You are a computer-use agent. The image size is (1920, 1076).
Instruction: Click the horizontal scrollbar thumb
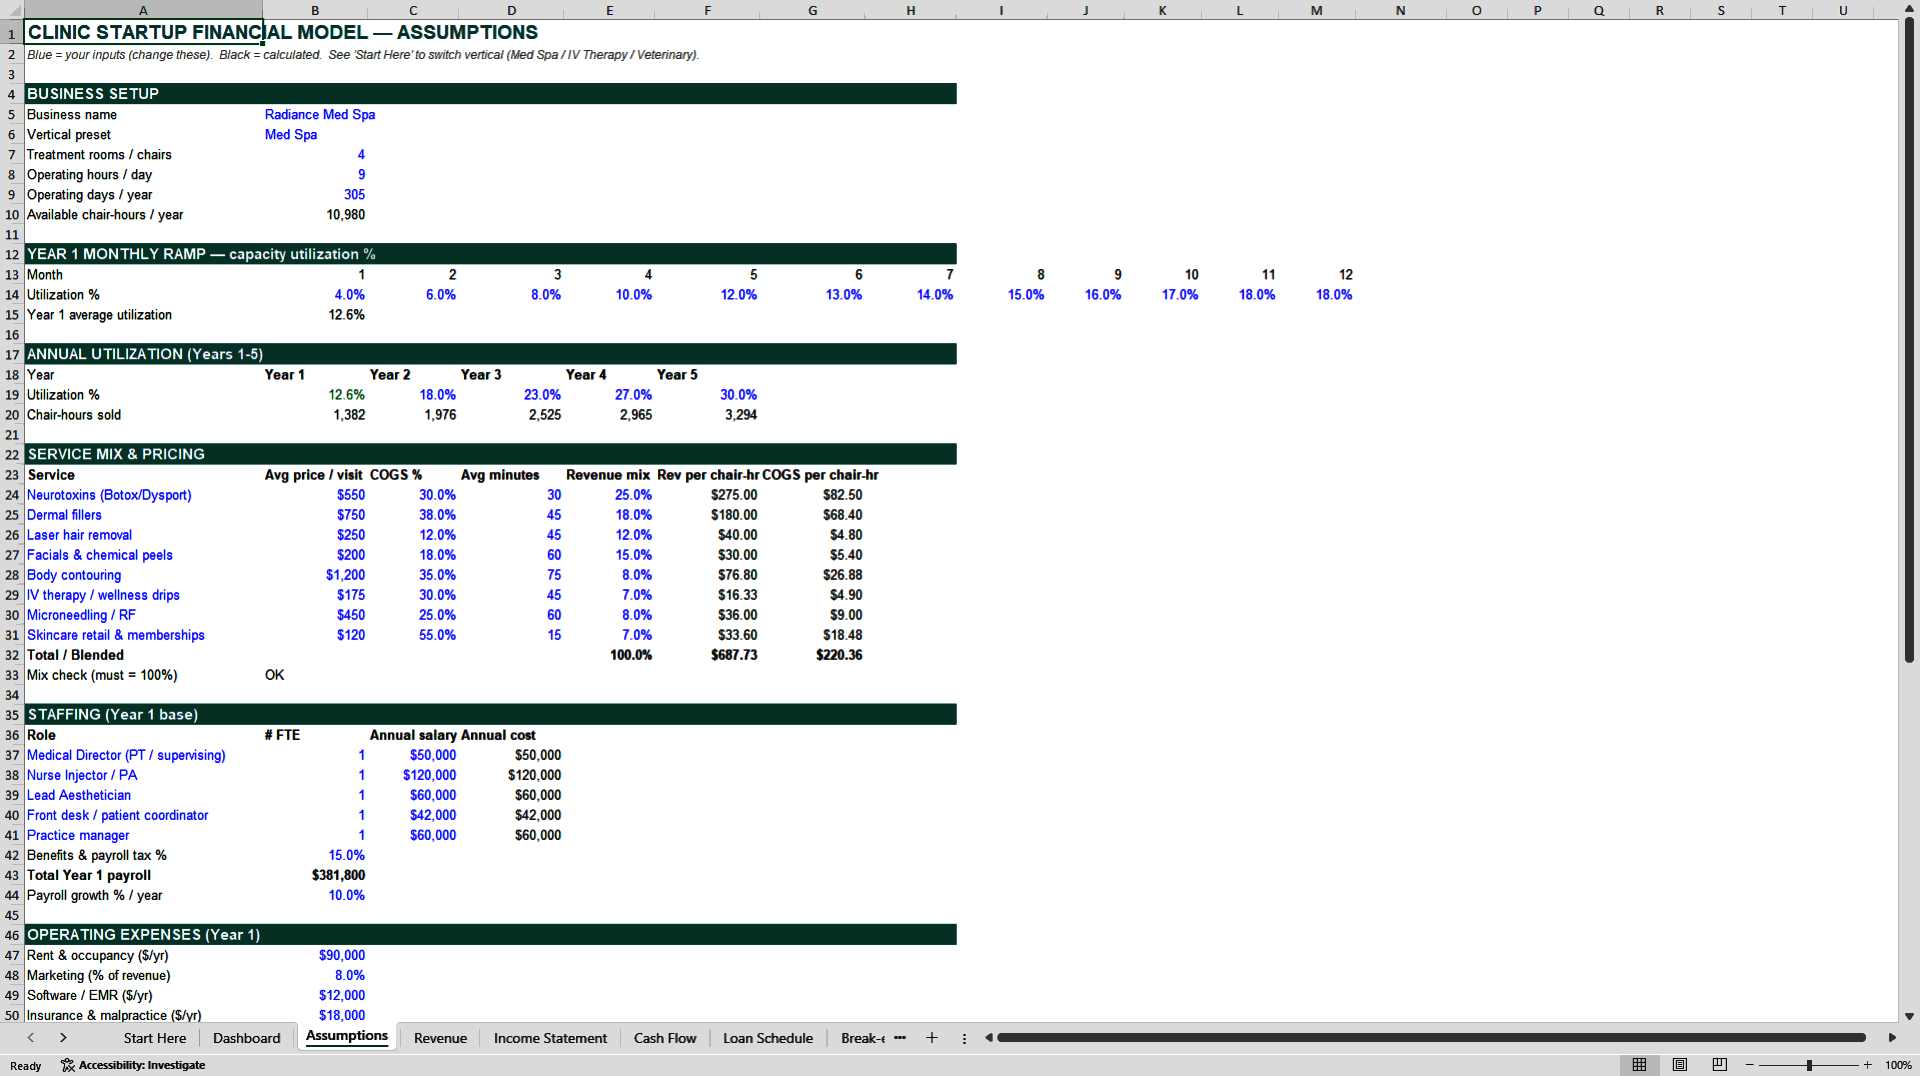(x=1431, y=1038)
